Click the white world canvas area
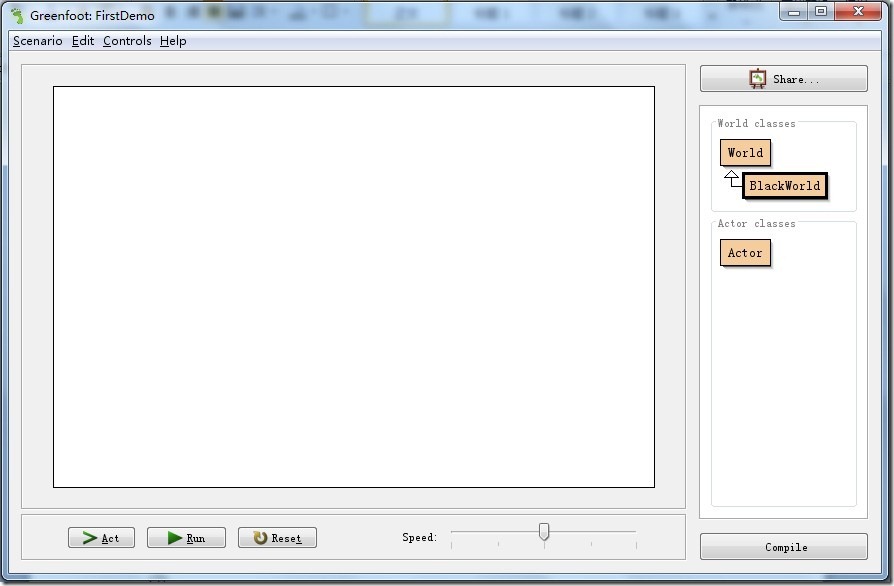This screenshot has height=586, width=894. coord(353,287)
